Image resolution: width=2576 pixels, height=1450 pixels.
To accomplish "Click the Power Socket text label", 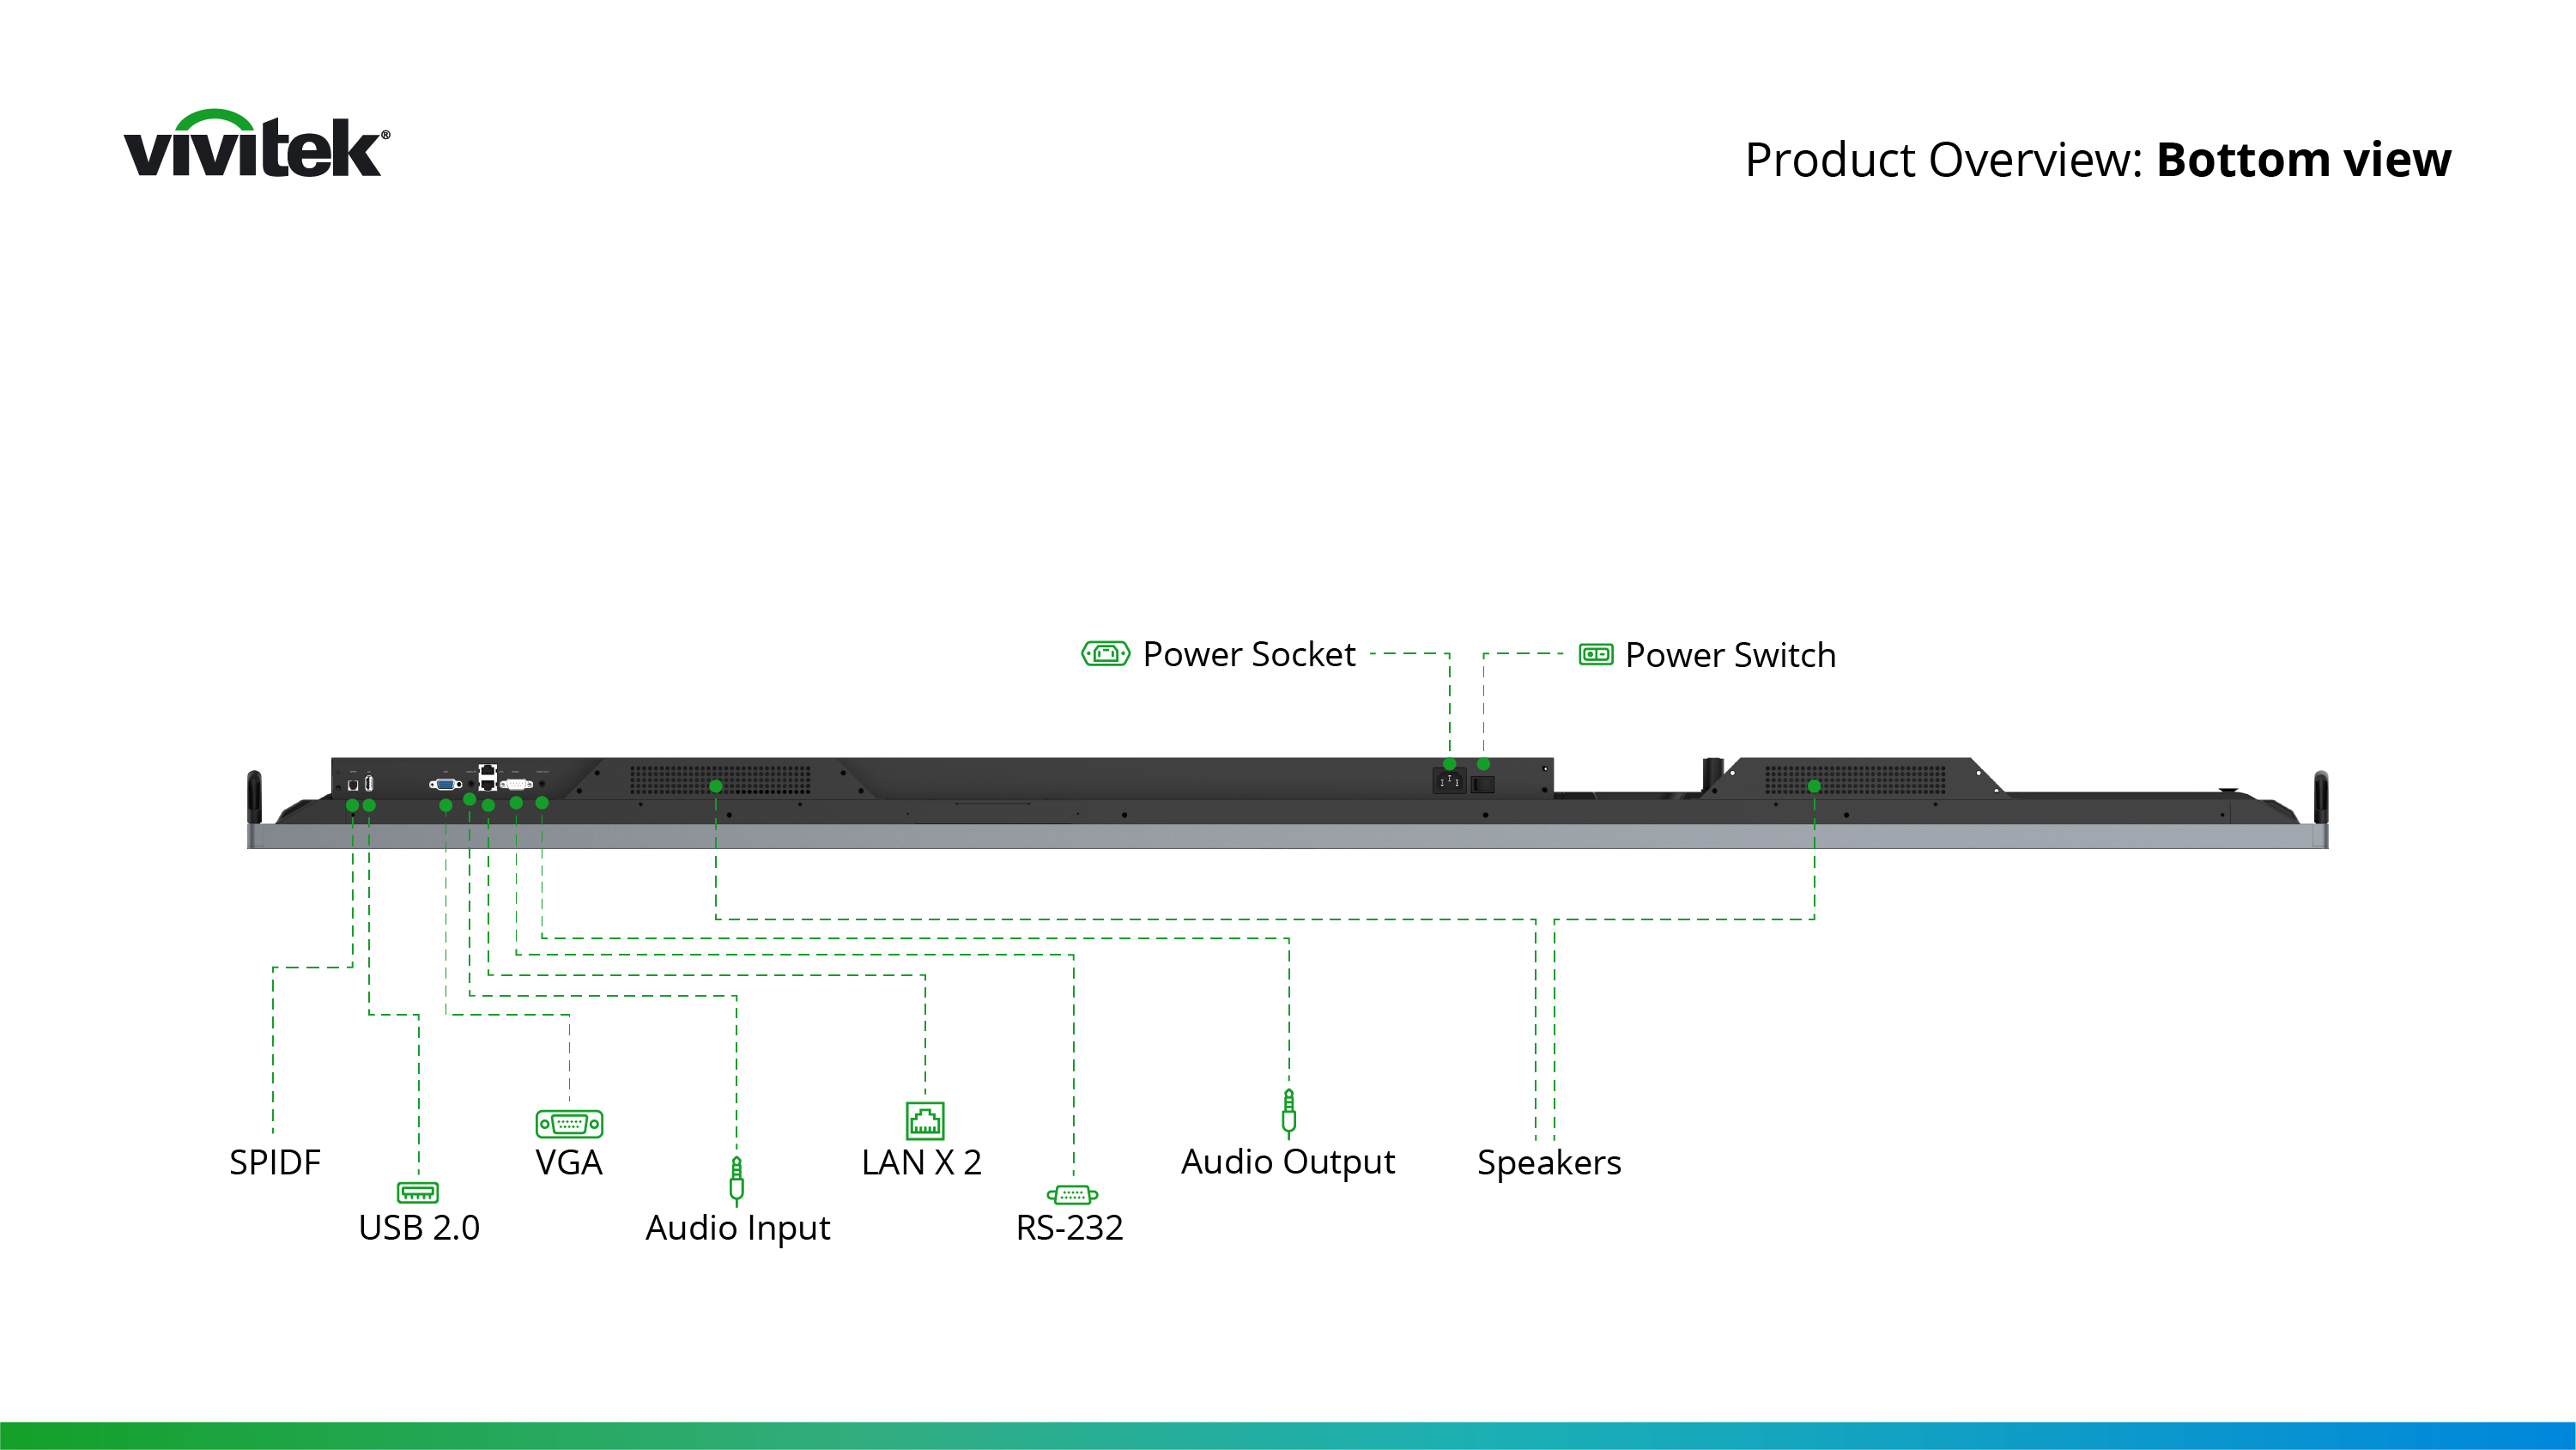I will click(1249, 655).
